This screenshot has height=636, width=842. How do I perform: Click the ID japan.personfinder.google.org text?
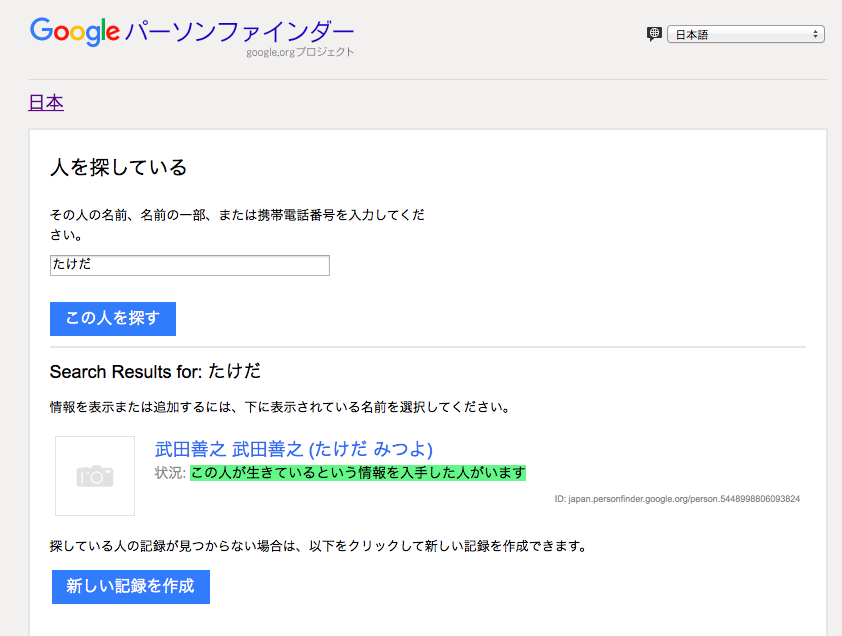(677, 499)
